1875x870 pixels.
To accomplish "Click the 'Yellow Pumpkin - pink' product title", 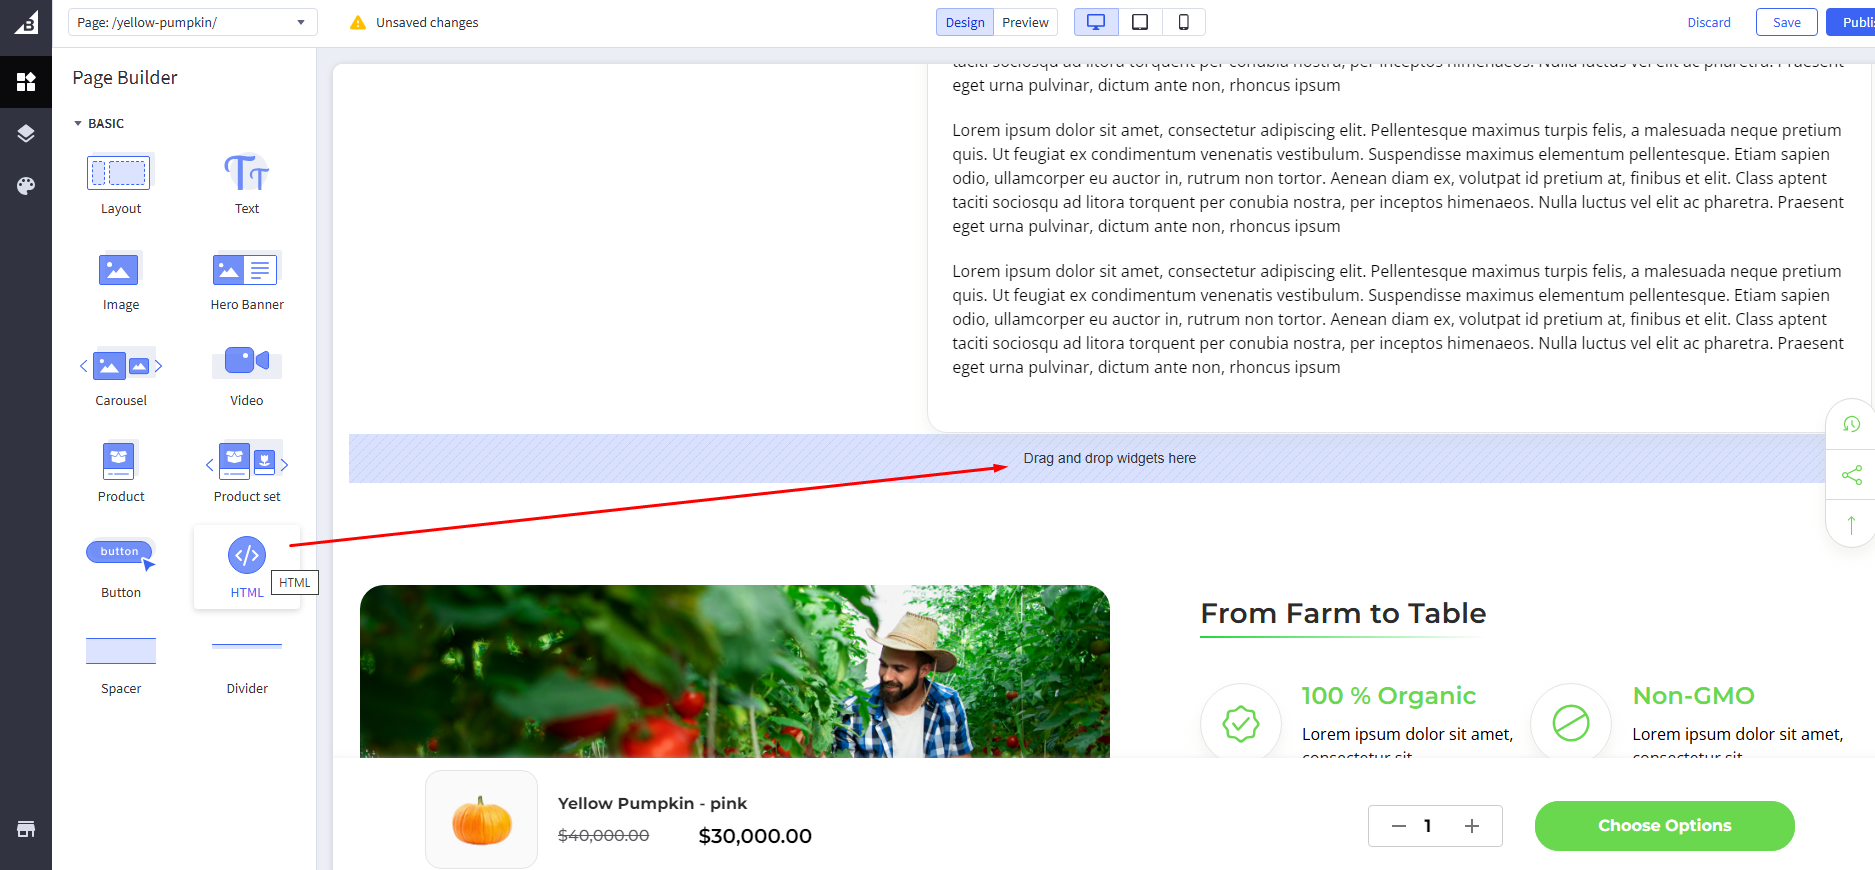I will click(x=653, y=803).
